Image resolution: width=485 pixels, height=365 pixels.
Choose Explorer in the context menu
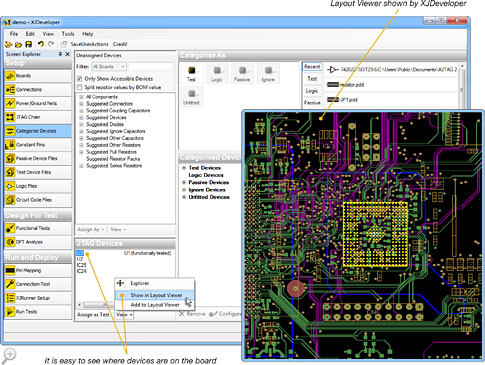tap(155, 283)
